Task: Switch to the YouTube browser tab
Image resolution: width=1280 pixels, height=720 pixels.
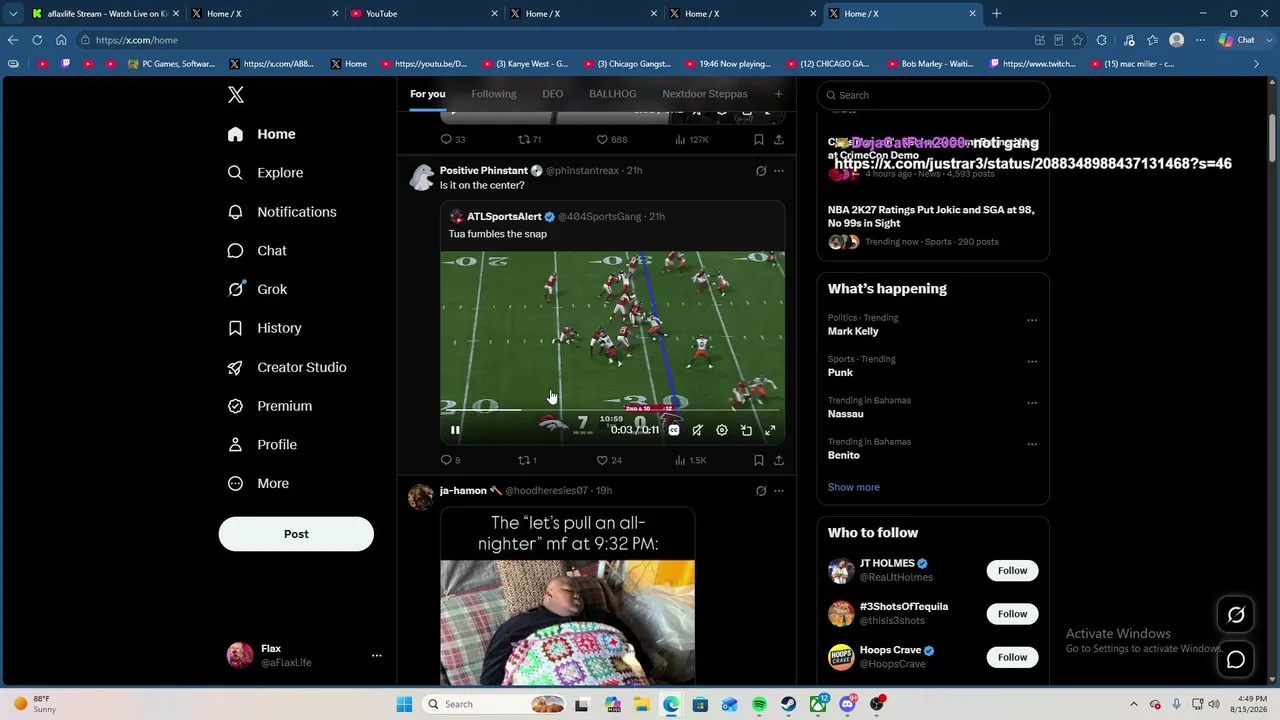Action: [425, 14]
